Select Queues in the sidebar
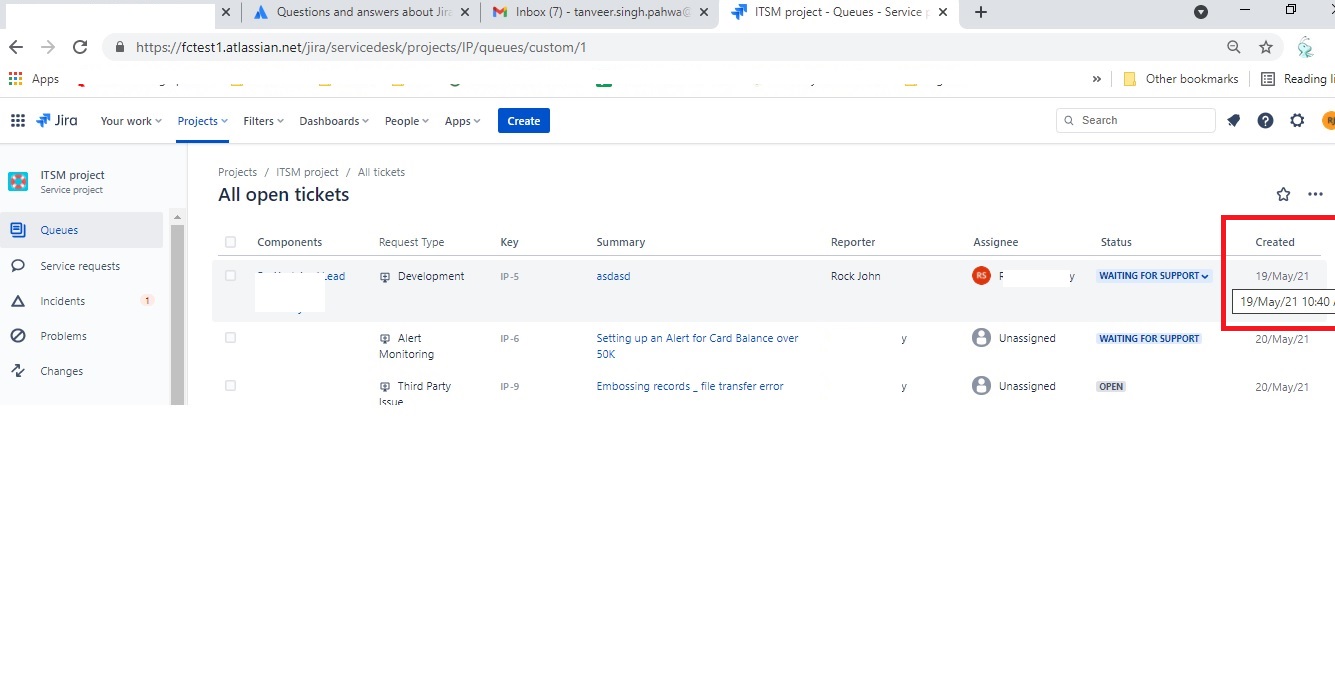Image resolution: width=1335 pixels, height=698 pixels. click(x=82, y=230)
